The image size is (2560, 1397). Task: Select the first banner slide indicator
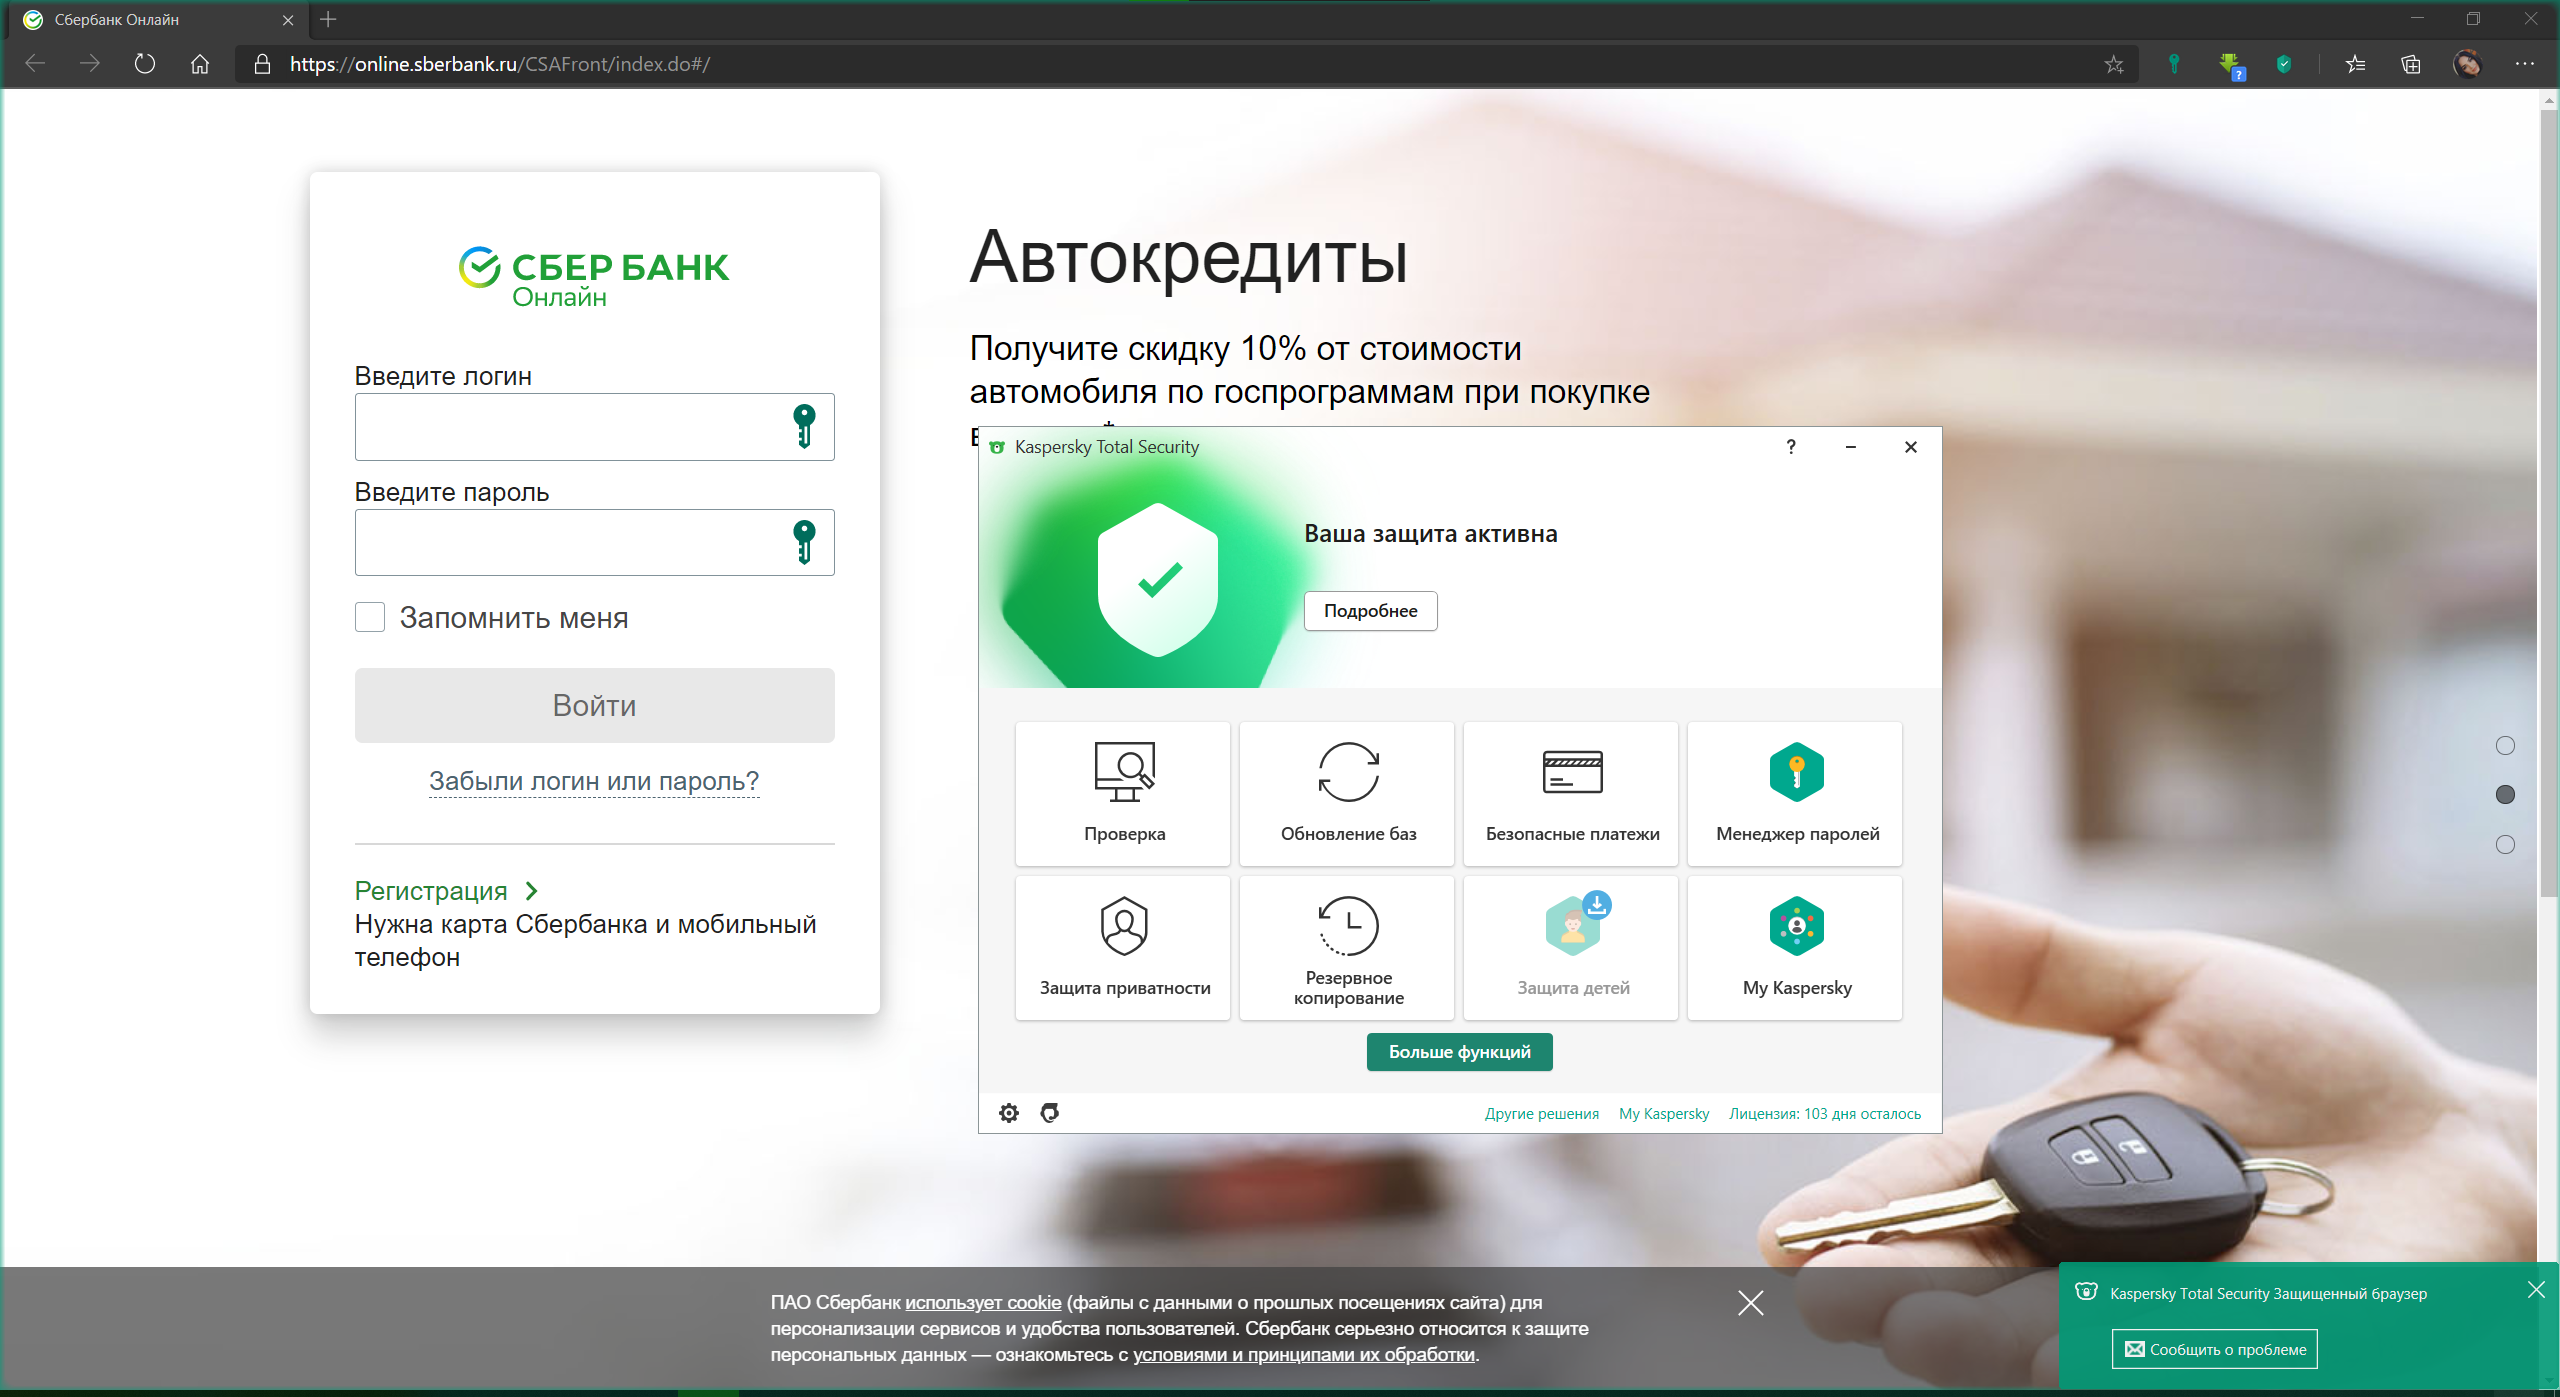(x=2505, y=745)
